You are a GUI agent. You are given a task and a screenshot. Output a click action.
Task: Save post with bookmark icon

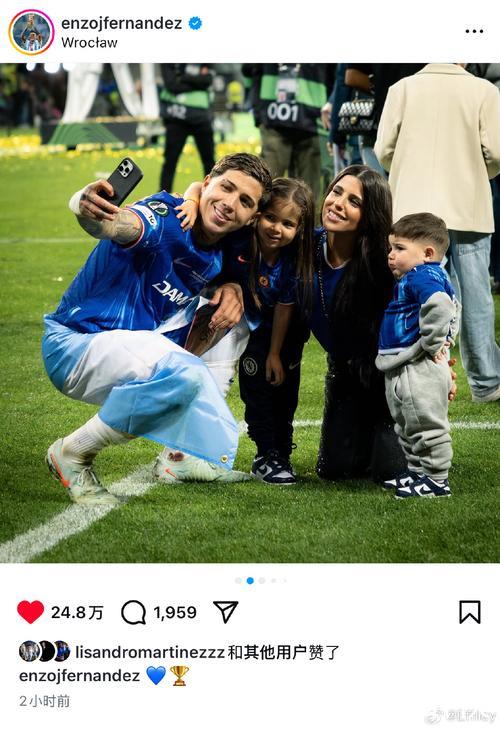point(470,612)
